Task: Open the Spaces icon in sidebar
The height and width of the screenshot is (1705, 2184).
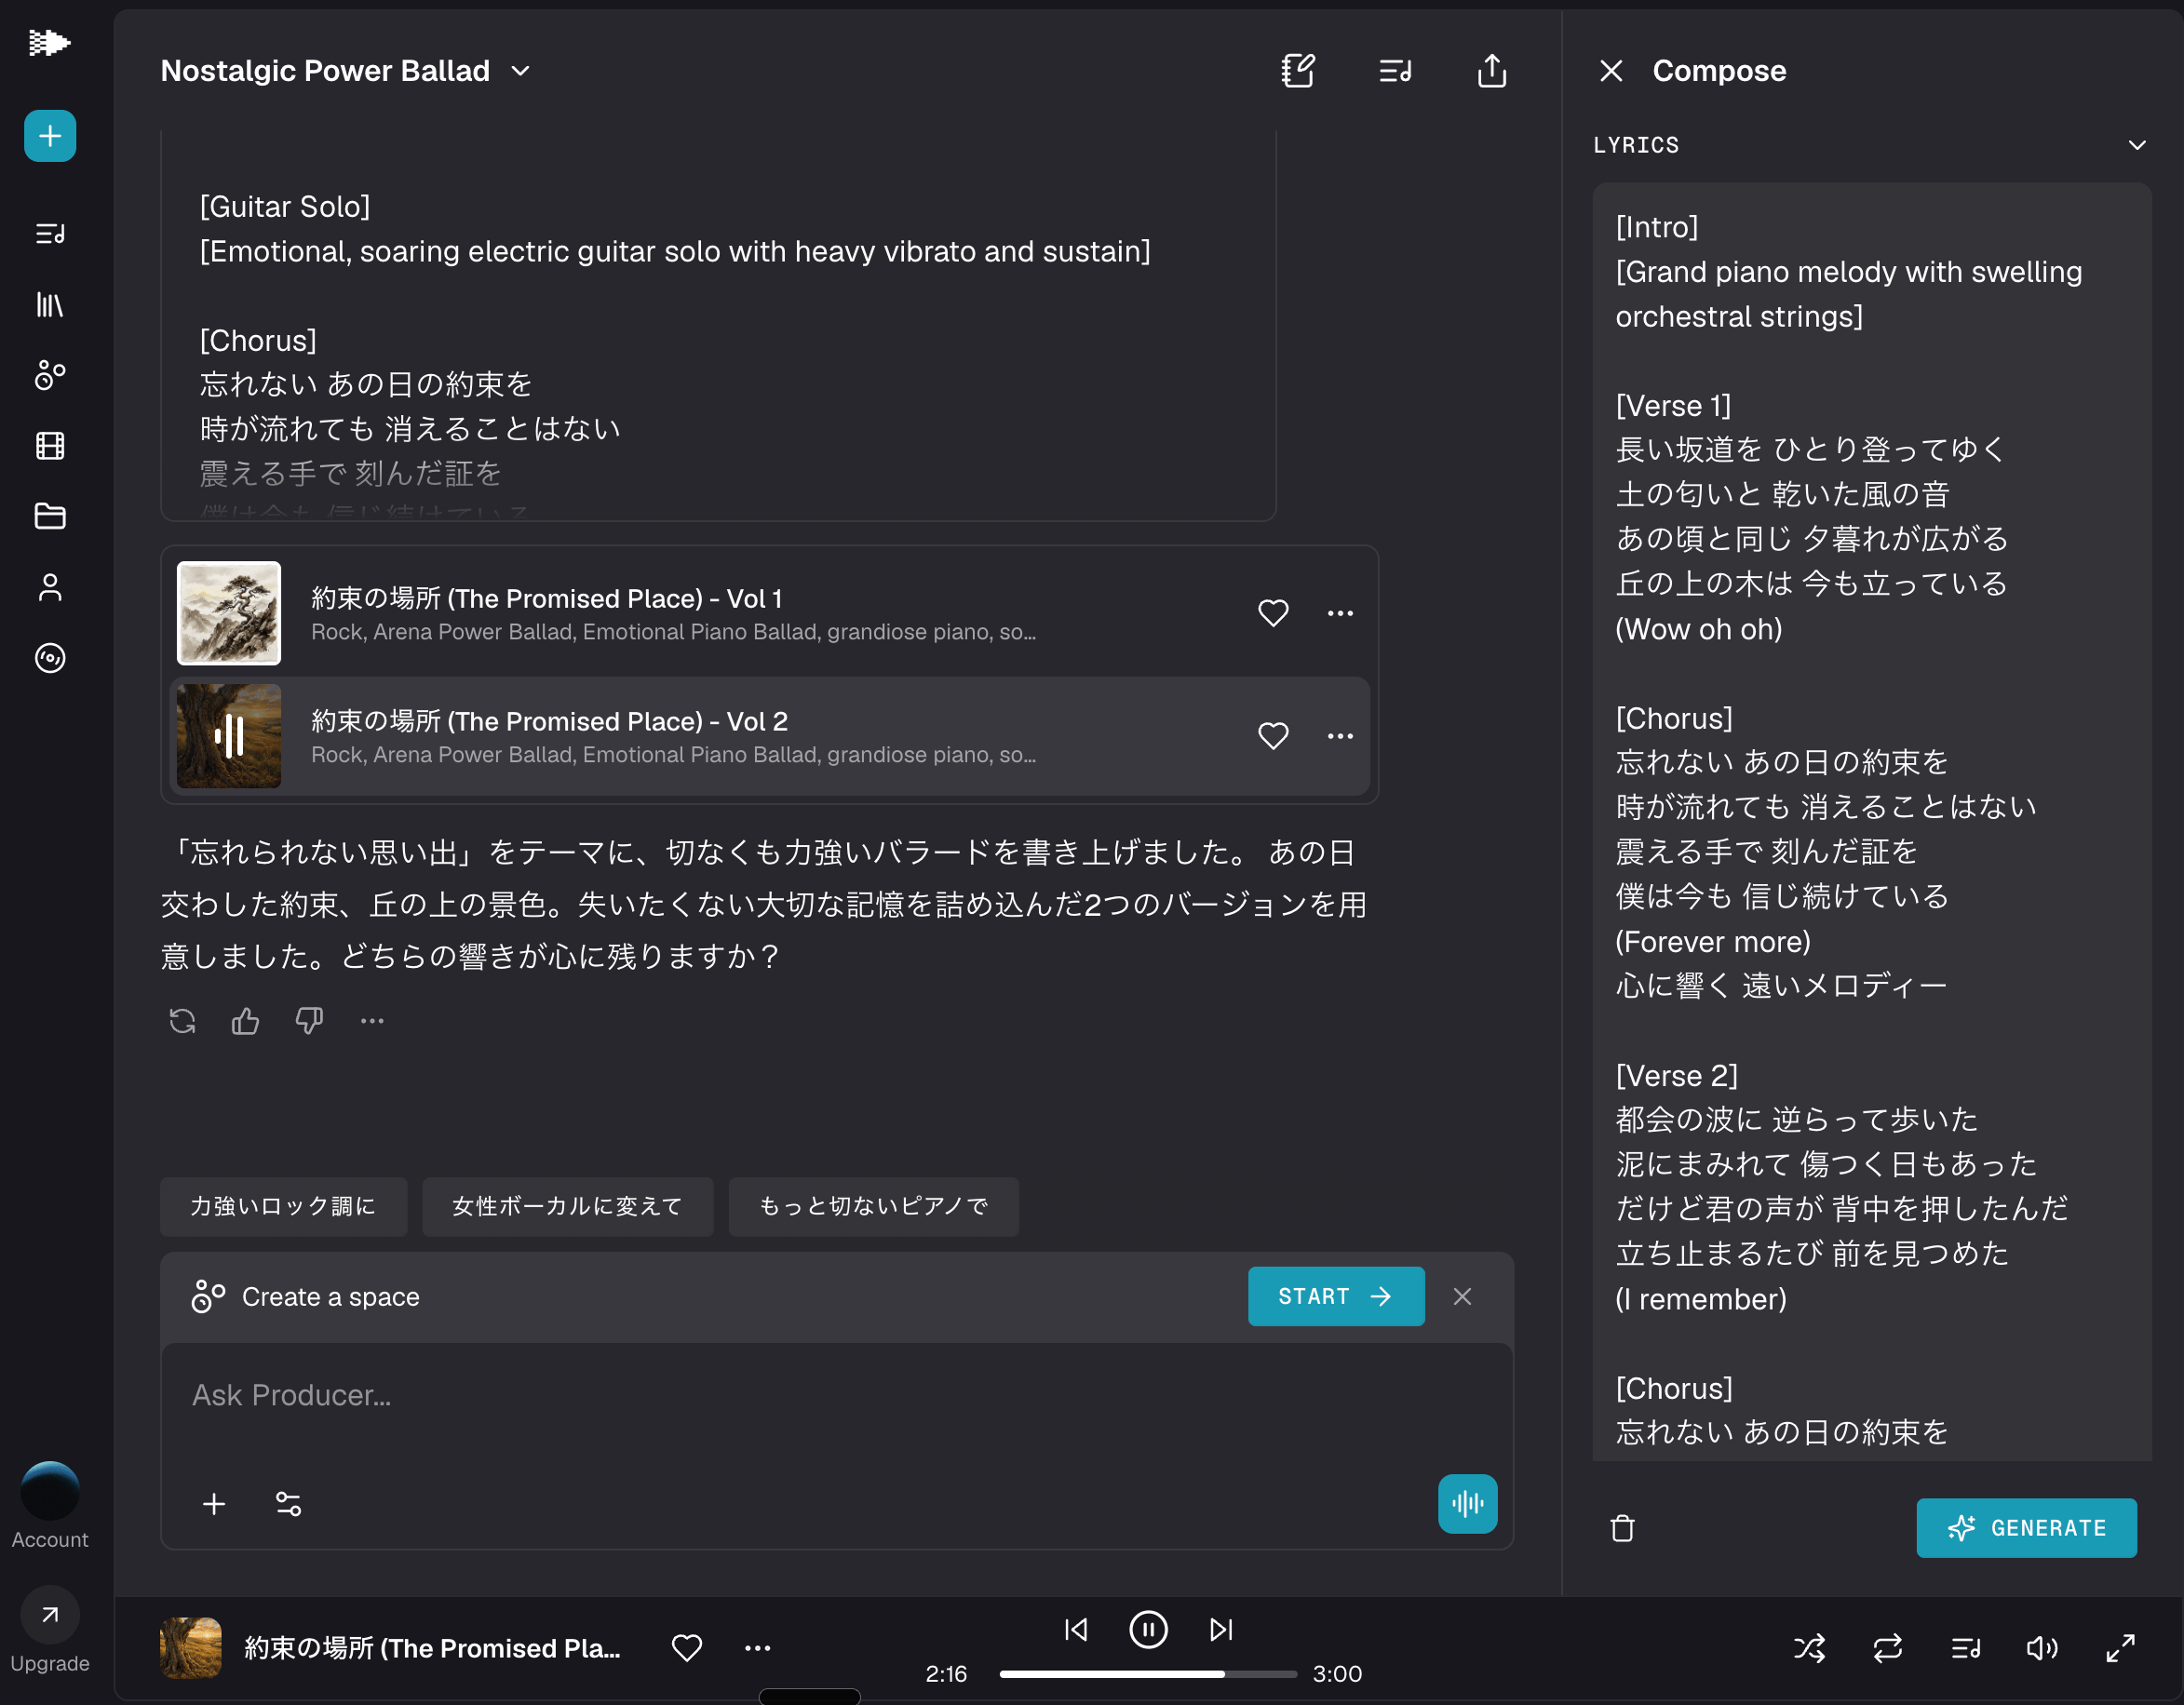Action: (50, 375)
